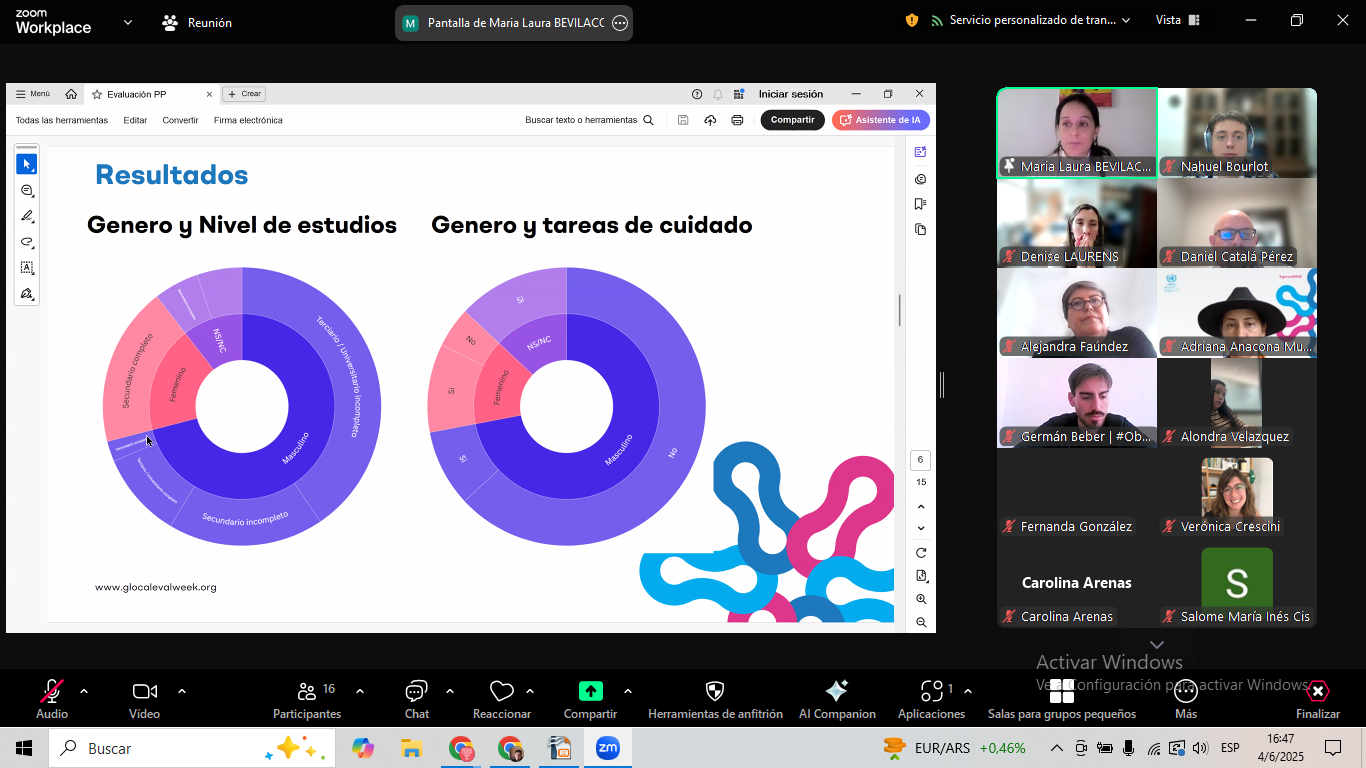Click the cloud upload icon in Acrobat
Viewport: 1366px width, 768px height.
[x=710, y=120]
